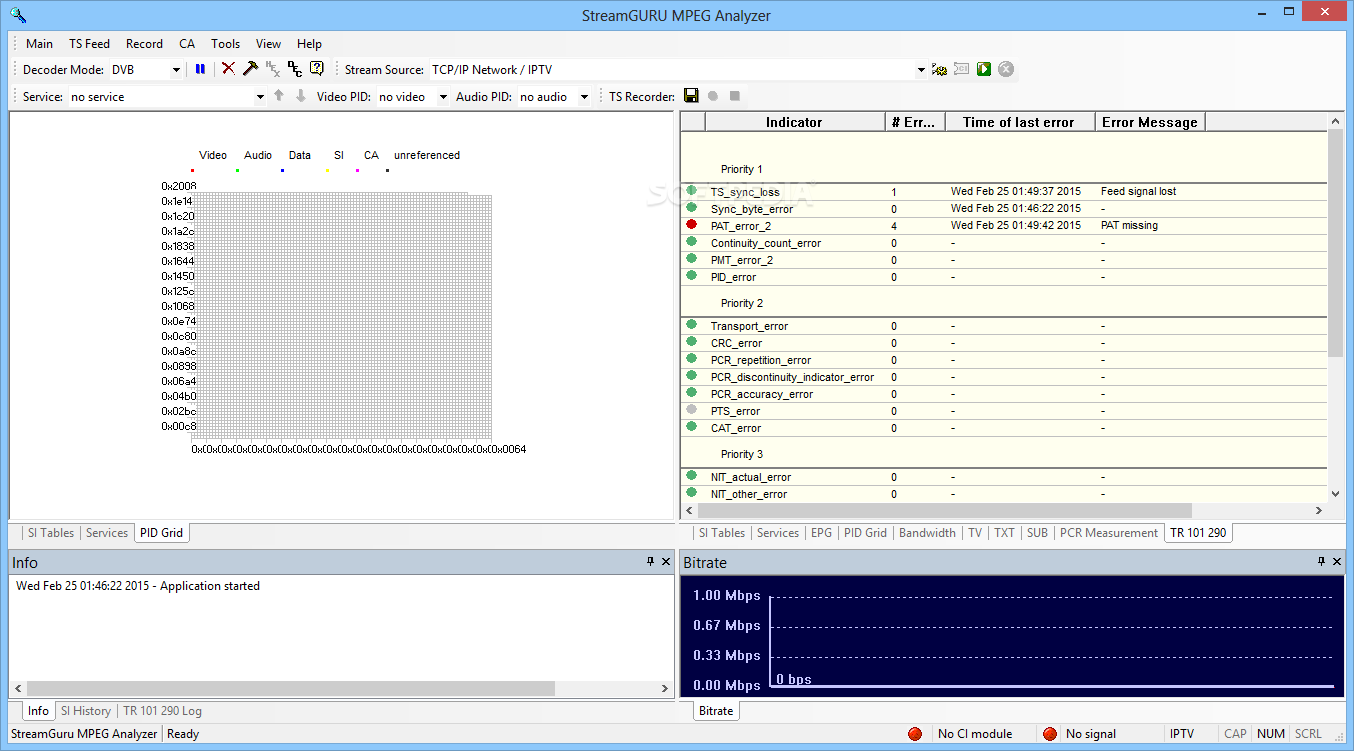
Task: Click the 'Feed signal lost' message cell
Action: pyautogui.click(x=1138, y=190)
